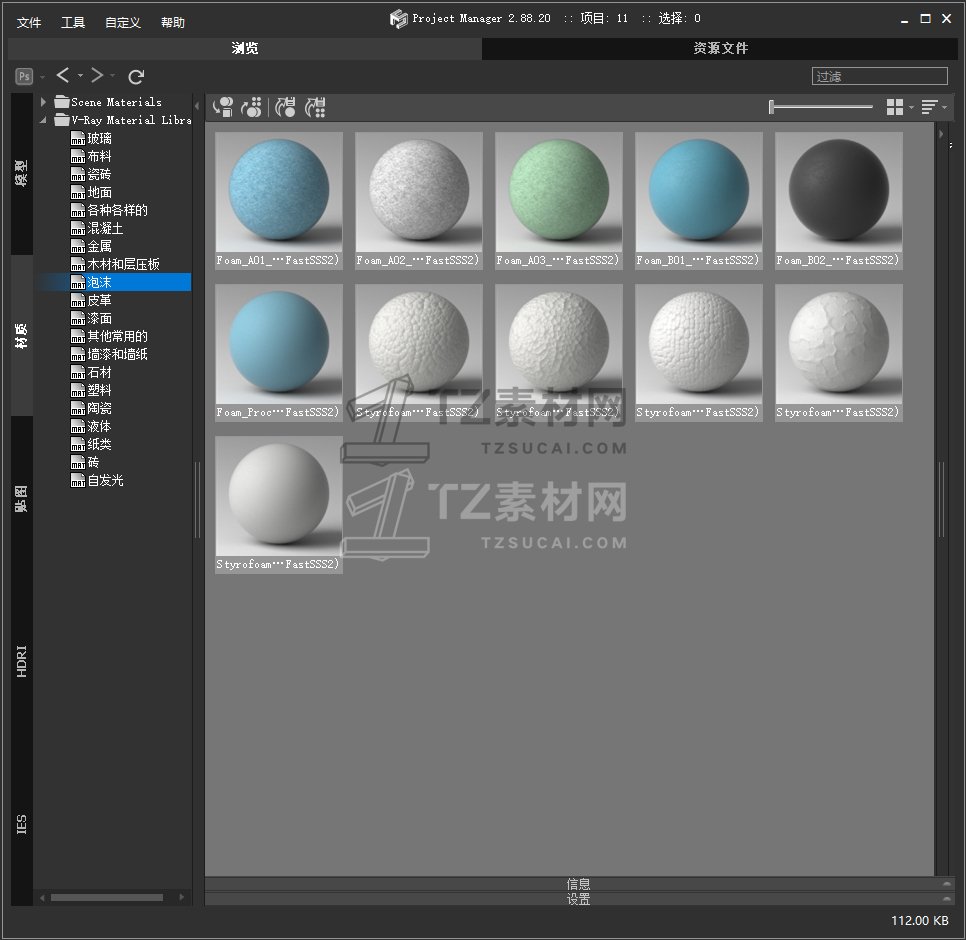Click the Photoshop (Ps) icon button
This screenshot has height=940, width=966.
[x=24, y=76]
